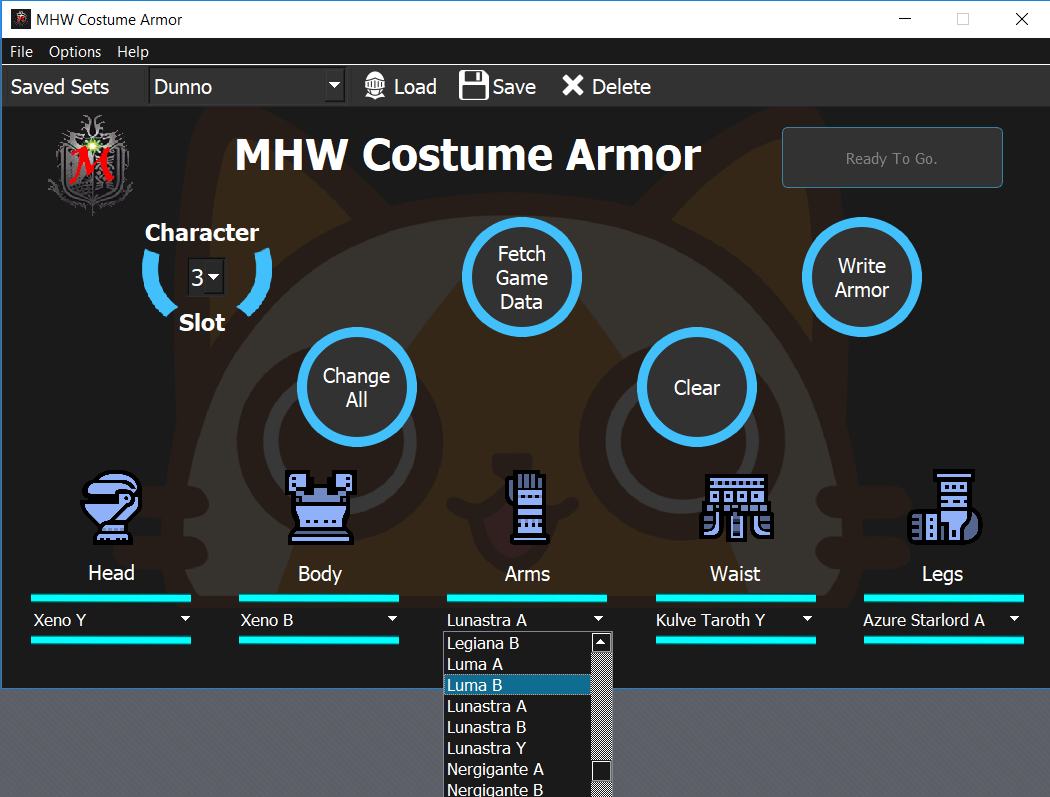Select highlighted Luma B in the list
1050x797 pixels.
[518, 685]
